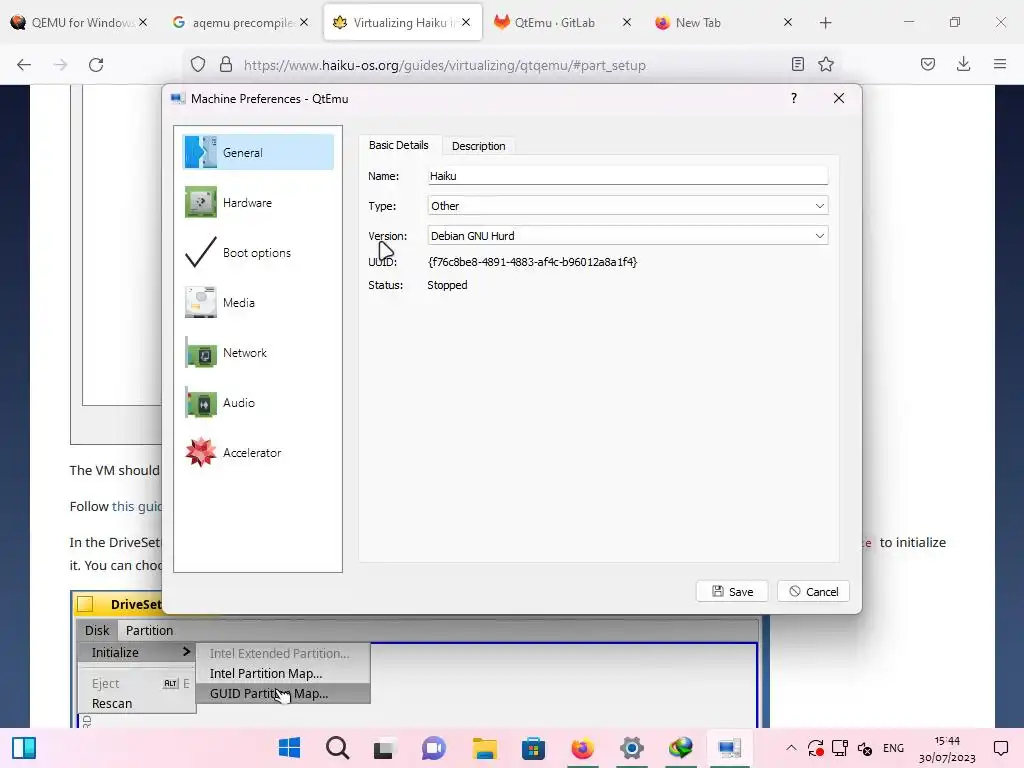Image resolution: width=1024 pixels, height=768 pixels.
Task: Click the sync tray icon with the red dot
Action: 815,748
